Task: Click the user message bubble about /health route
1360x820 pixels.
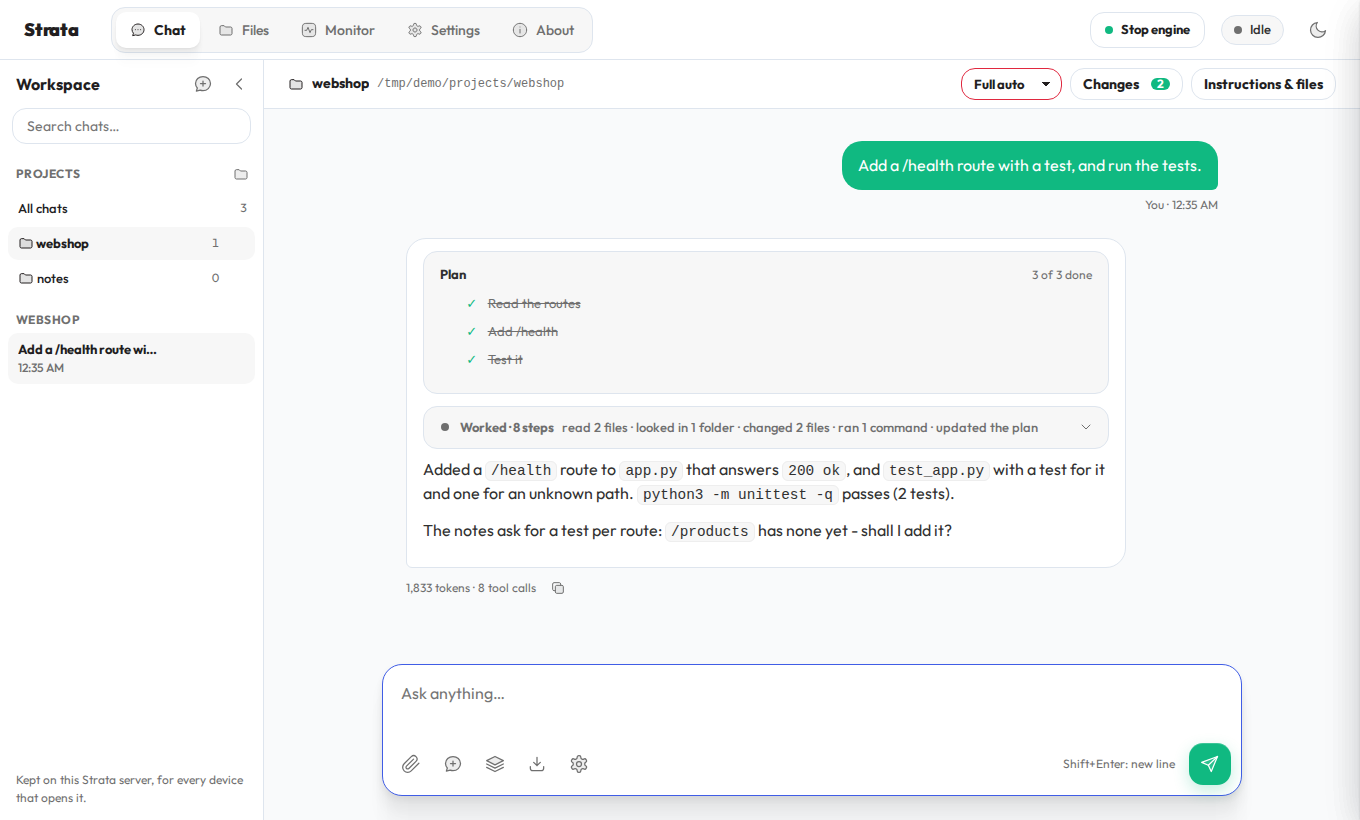Action: pos(1030,165)
